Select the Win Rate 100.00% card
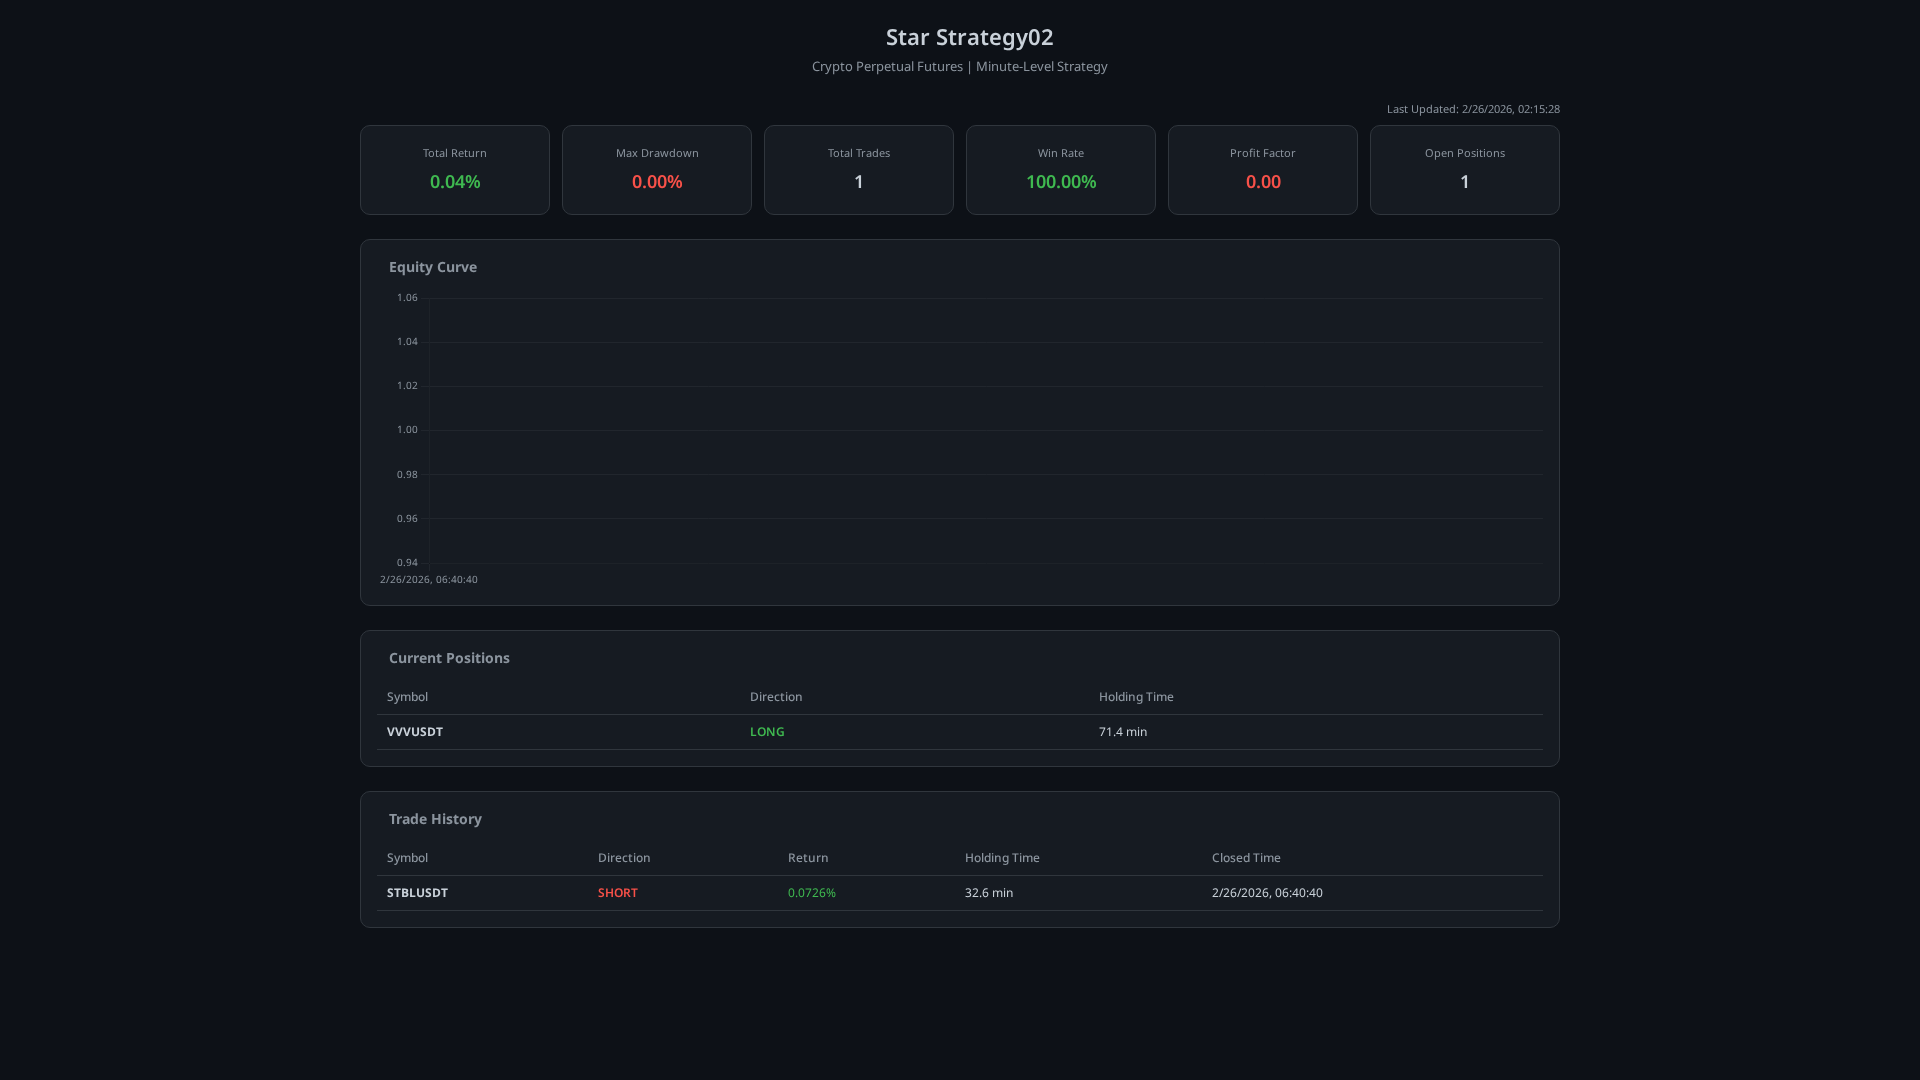Image resolution: width=1920 pixels, height=1080 pixels. [1060, 169]
